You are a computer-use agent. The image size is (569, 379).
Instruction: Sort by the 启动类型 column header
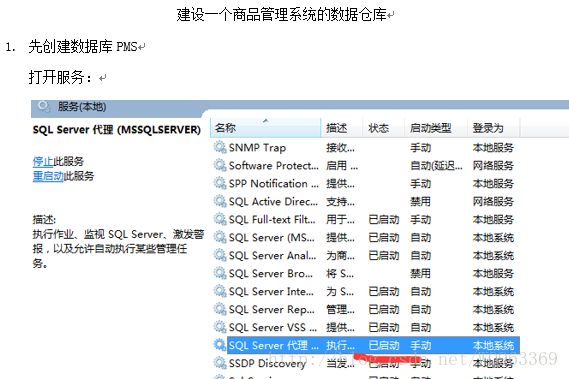(436, 128)
